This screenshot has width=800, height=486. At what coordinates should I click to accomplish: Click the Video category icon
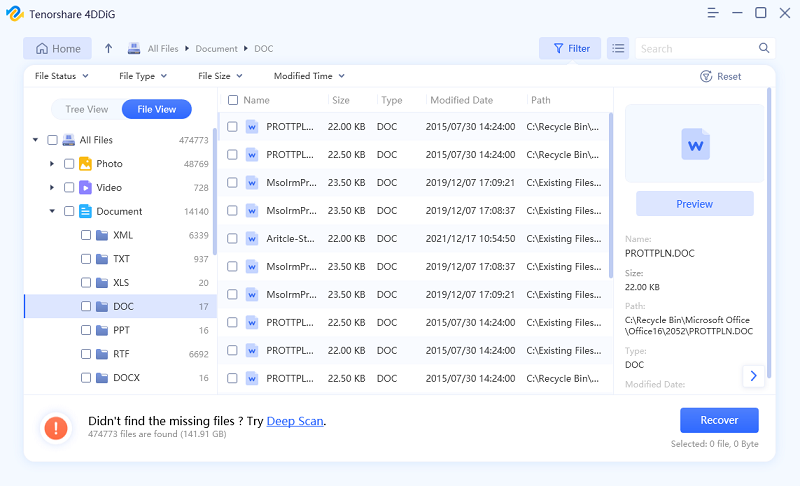click(85, 188)
